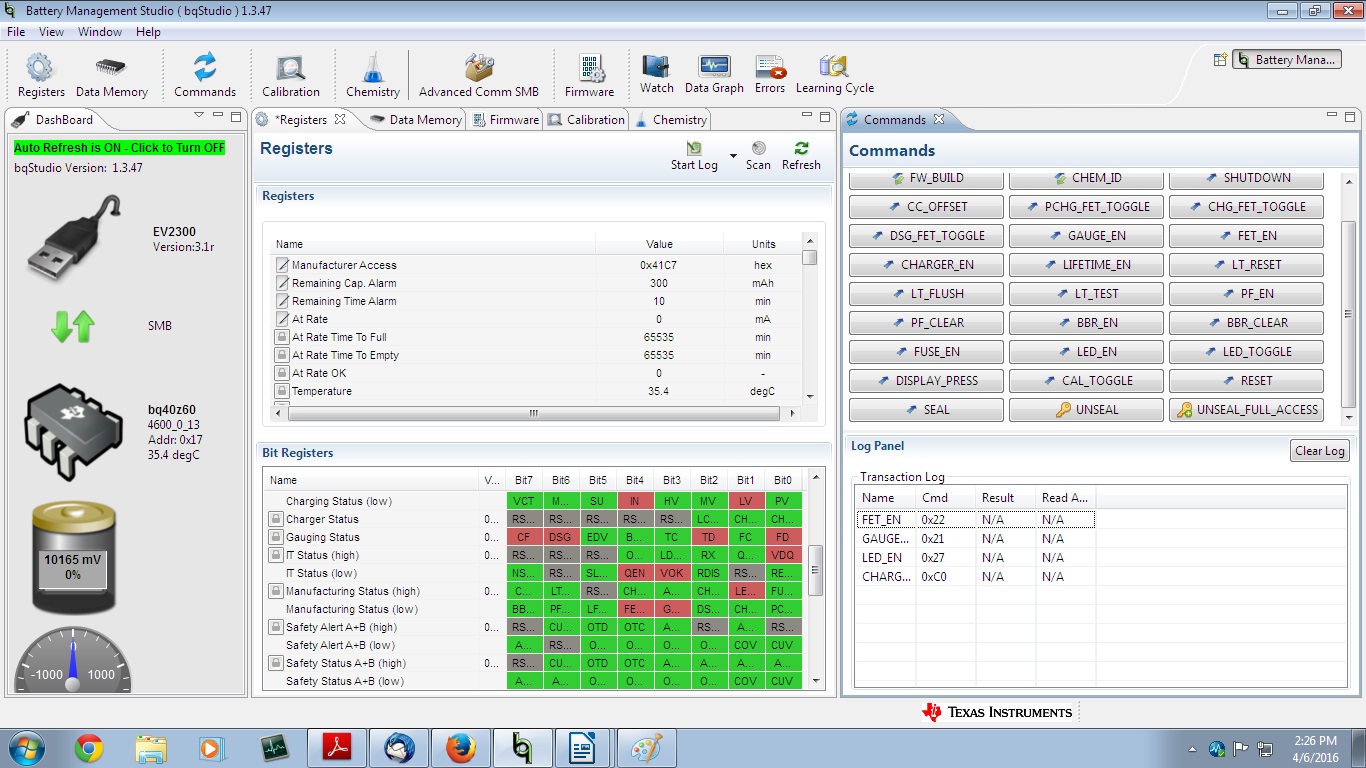Click the Clear Log button
This screenshot has width=1366, height=768.
[x=1320, y=451]
